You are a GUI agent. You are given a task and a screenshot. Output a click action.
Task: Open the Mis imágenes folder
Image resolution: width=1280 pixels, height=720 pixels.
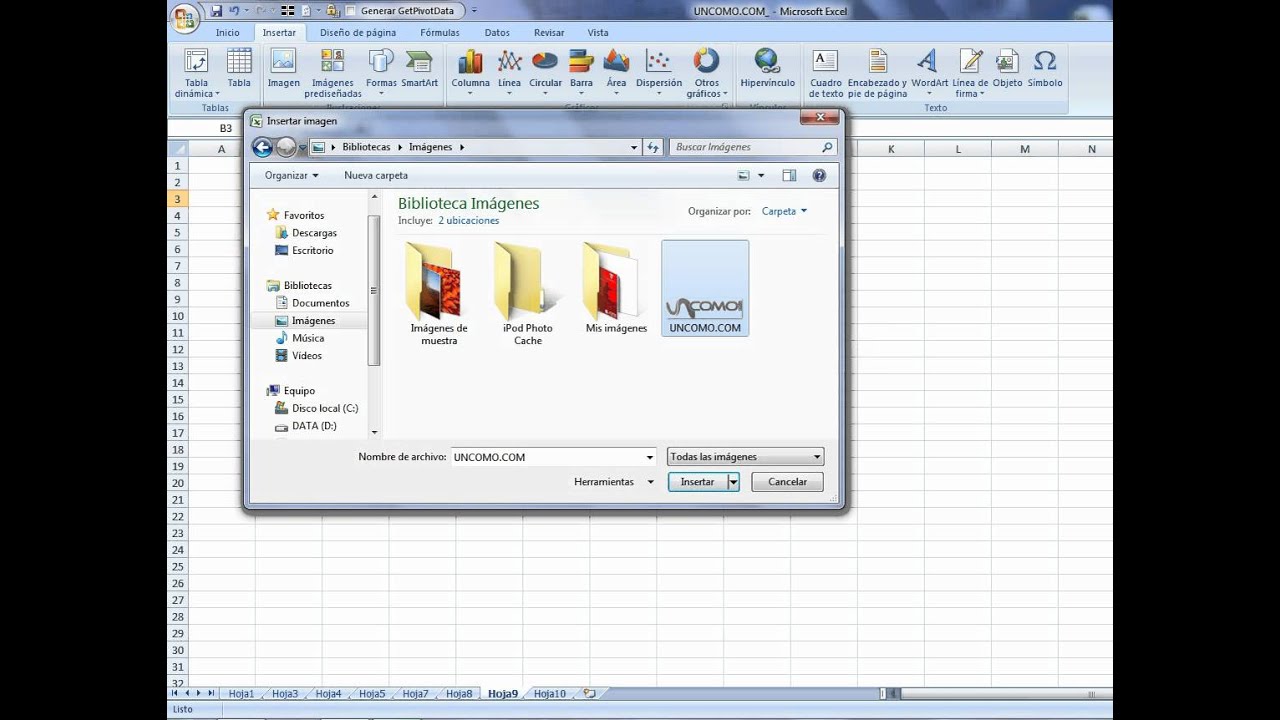pos(616,288)
